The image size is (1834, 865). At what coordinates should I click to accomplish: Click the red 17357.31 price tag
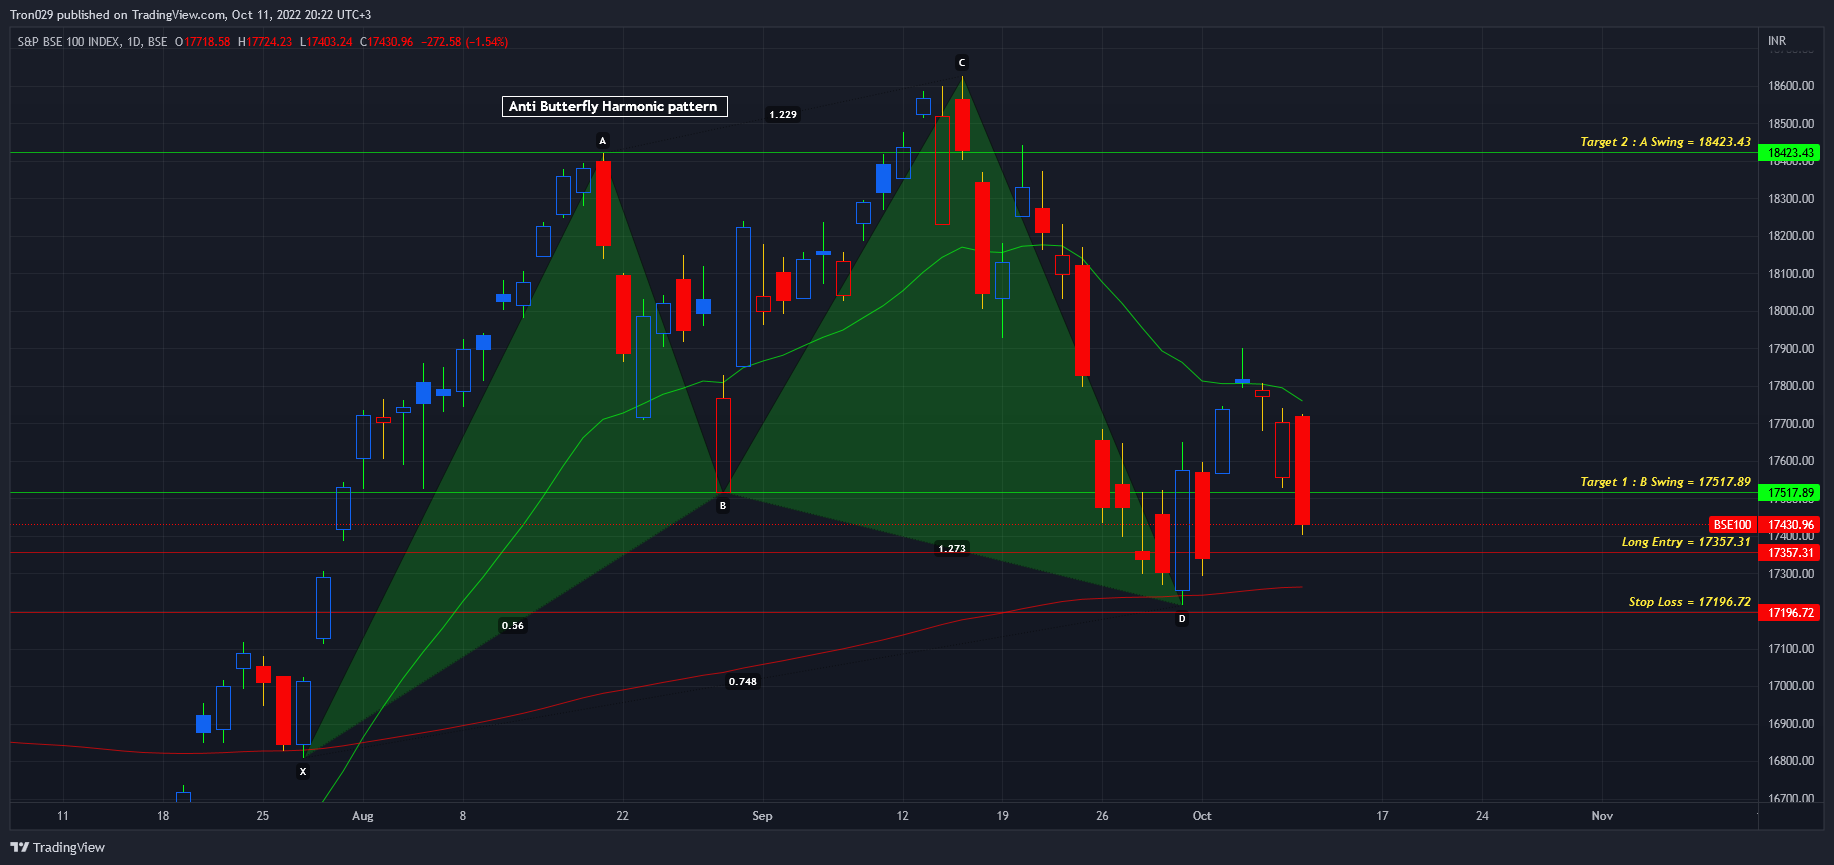pyautogui.click(x=1790, y=553)
